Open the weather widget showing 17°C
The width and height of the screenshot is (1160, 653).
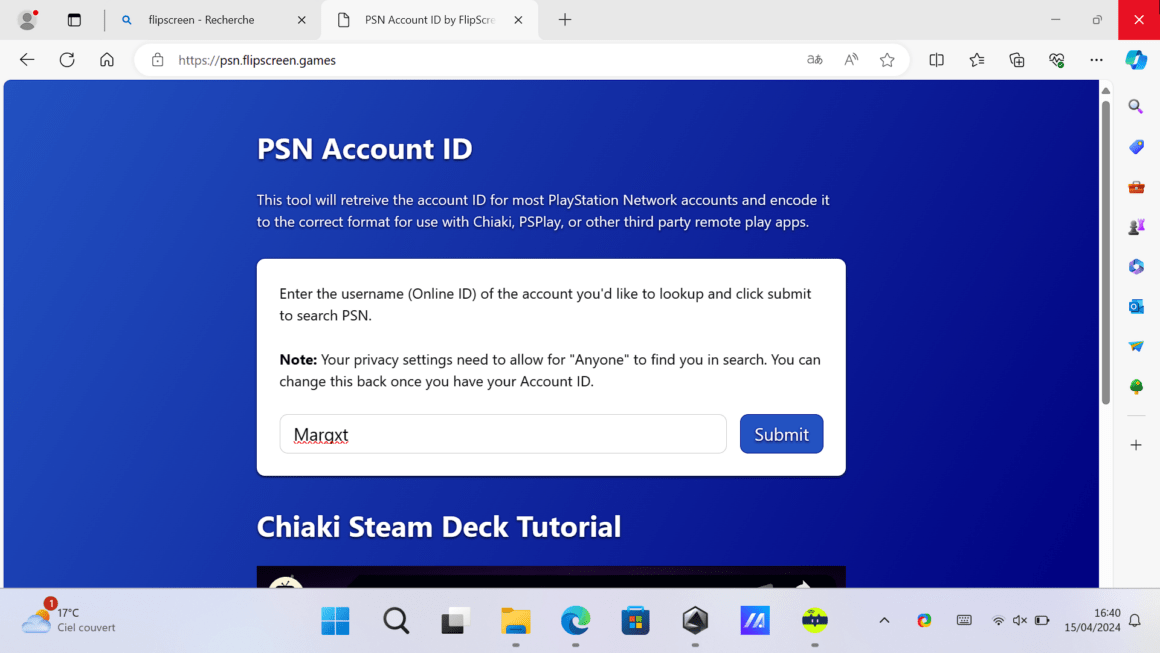point(68,620)
